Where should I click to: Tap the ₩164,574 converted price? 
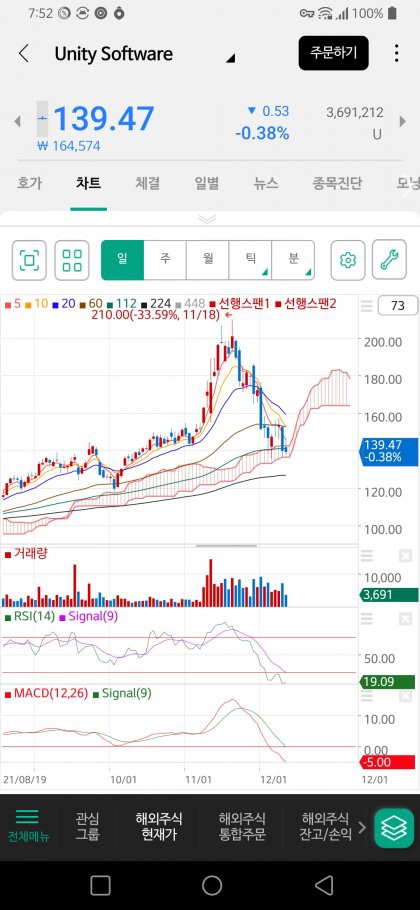68,146
